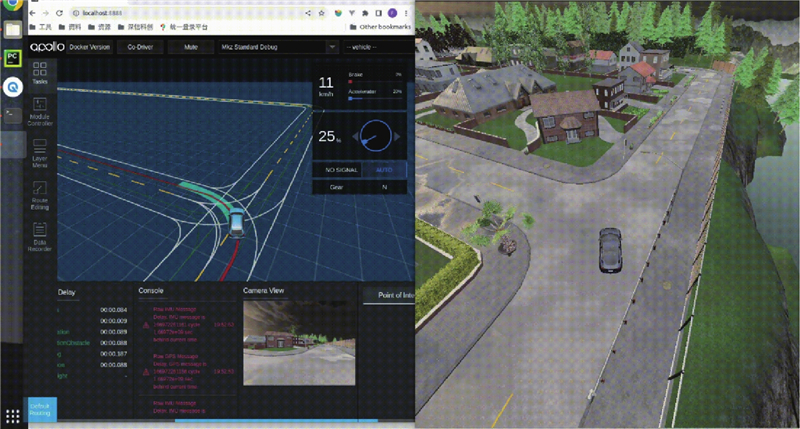Open the vehicle selection dropdown

tap(376, 46)
